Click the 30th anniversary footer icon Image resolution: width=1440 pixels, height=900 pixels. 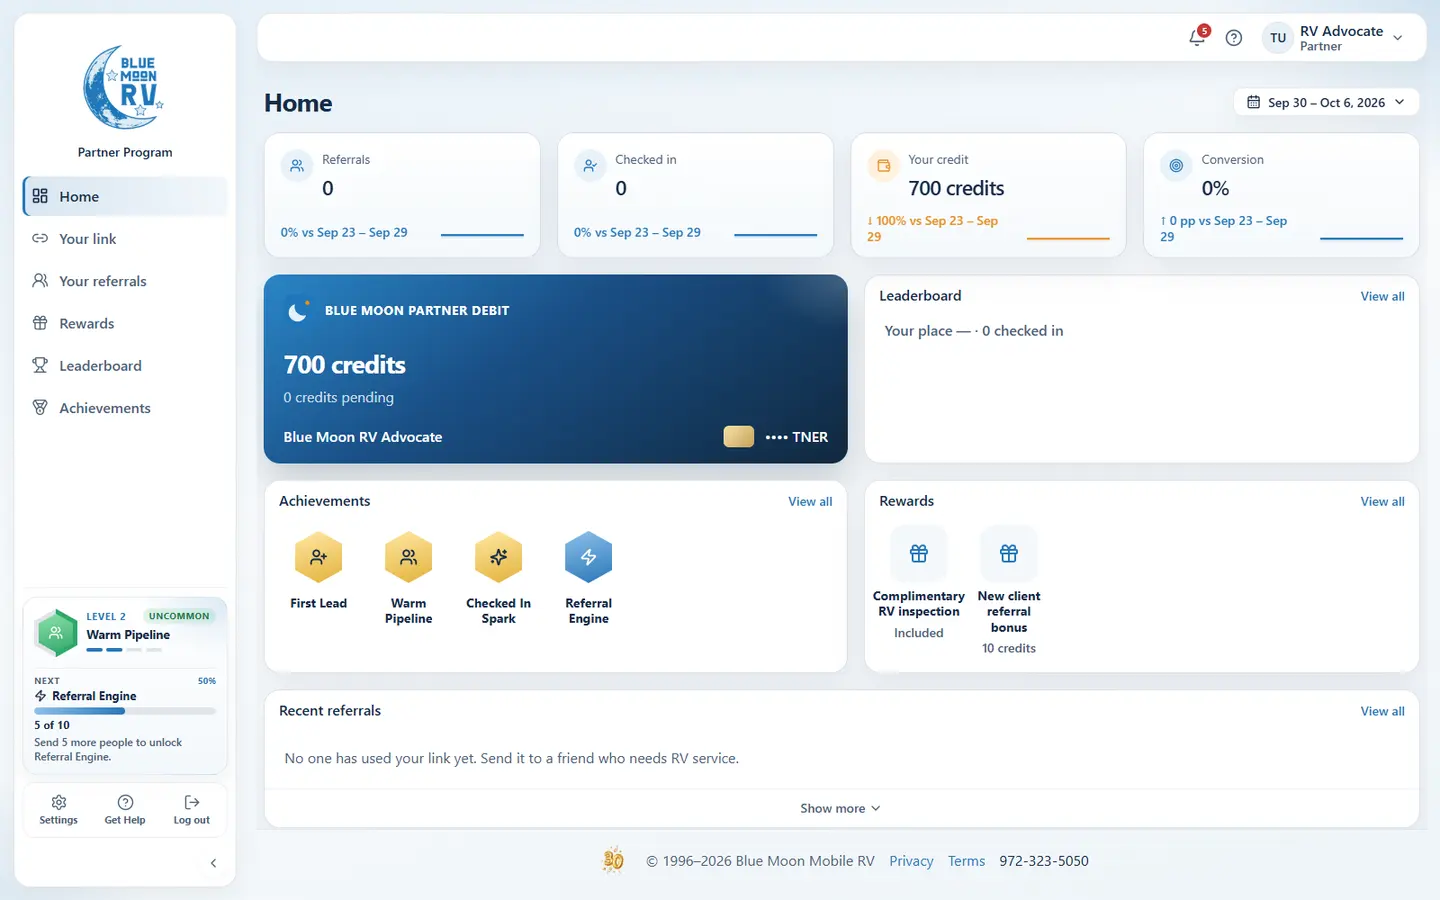pos(613,860)
